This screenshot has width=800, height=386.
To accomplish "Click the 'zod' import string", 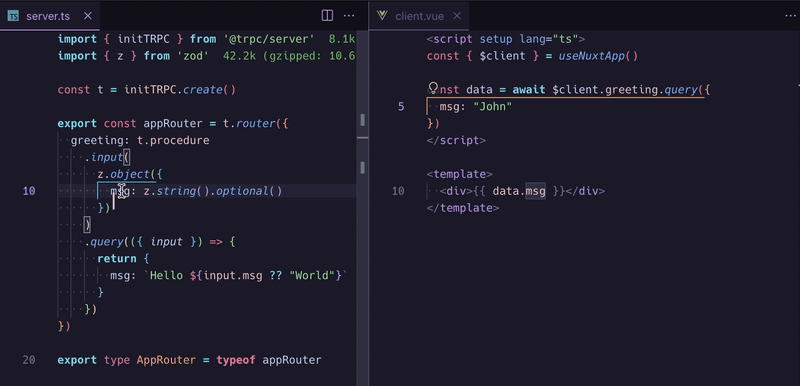I will click(x=194, y=56).
